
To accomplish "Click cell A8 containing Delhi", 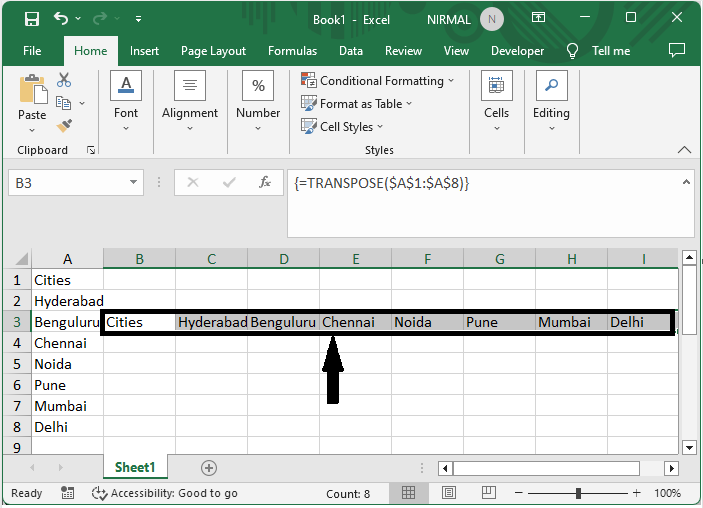I will [x=67, y=427].
